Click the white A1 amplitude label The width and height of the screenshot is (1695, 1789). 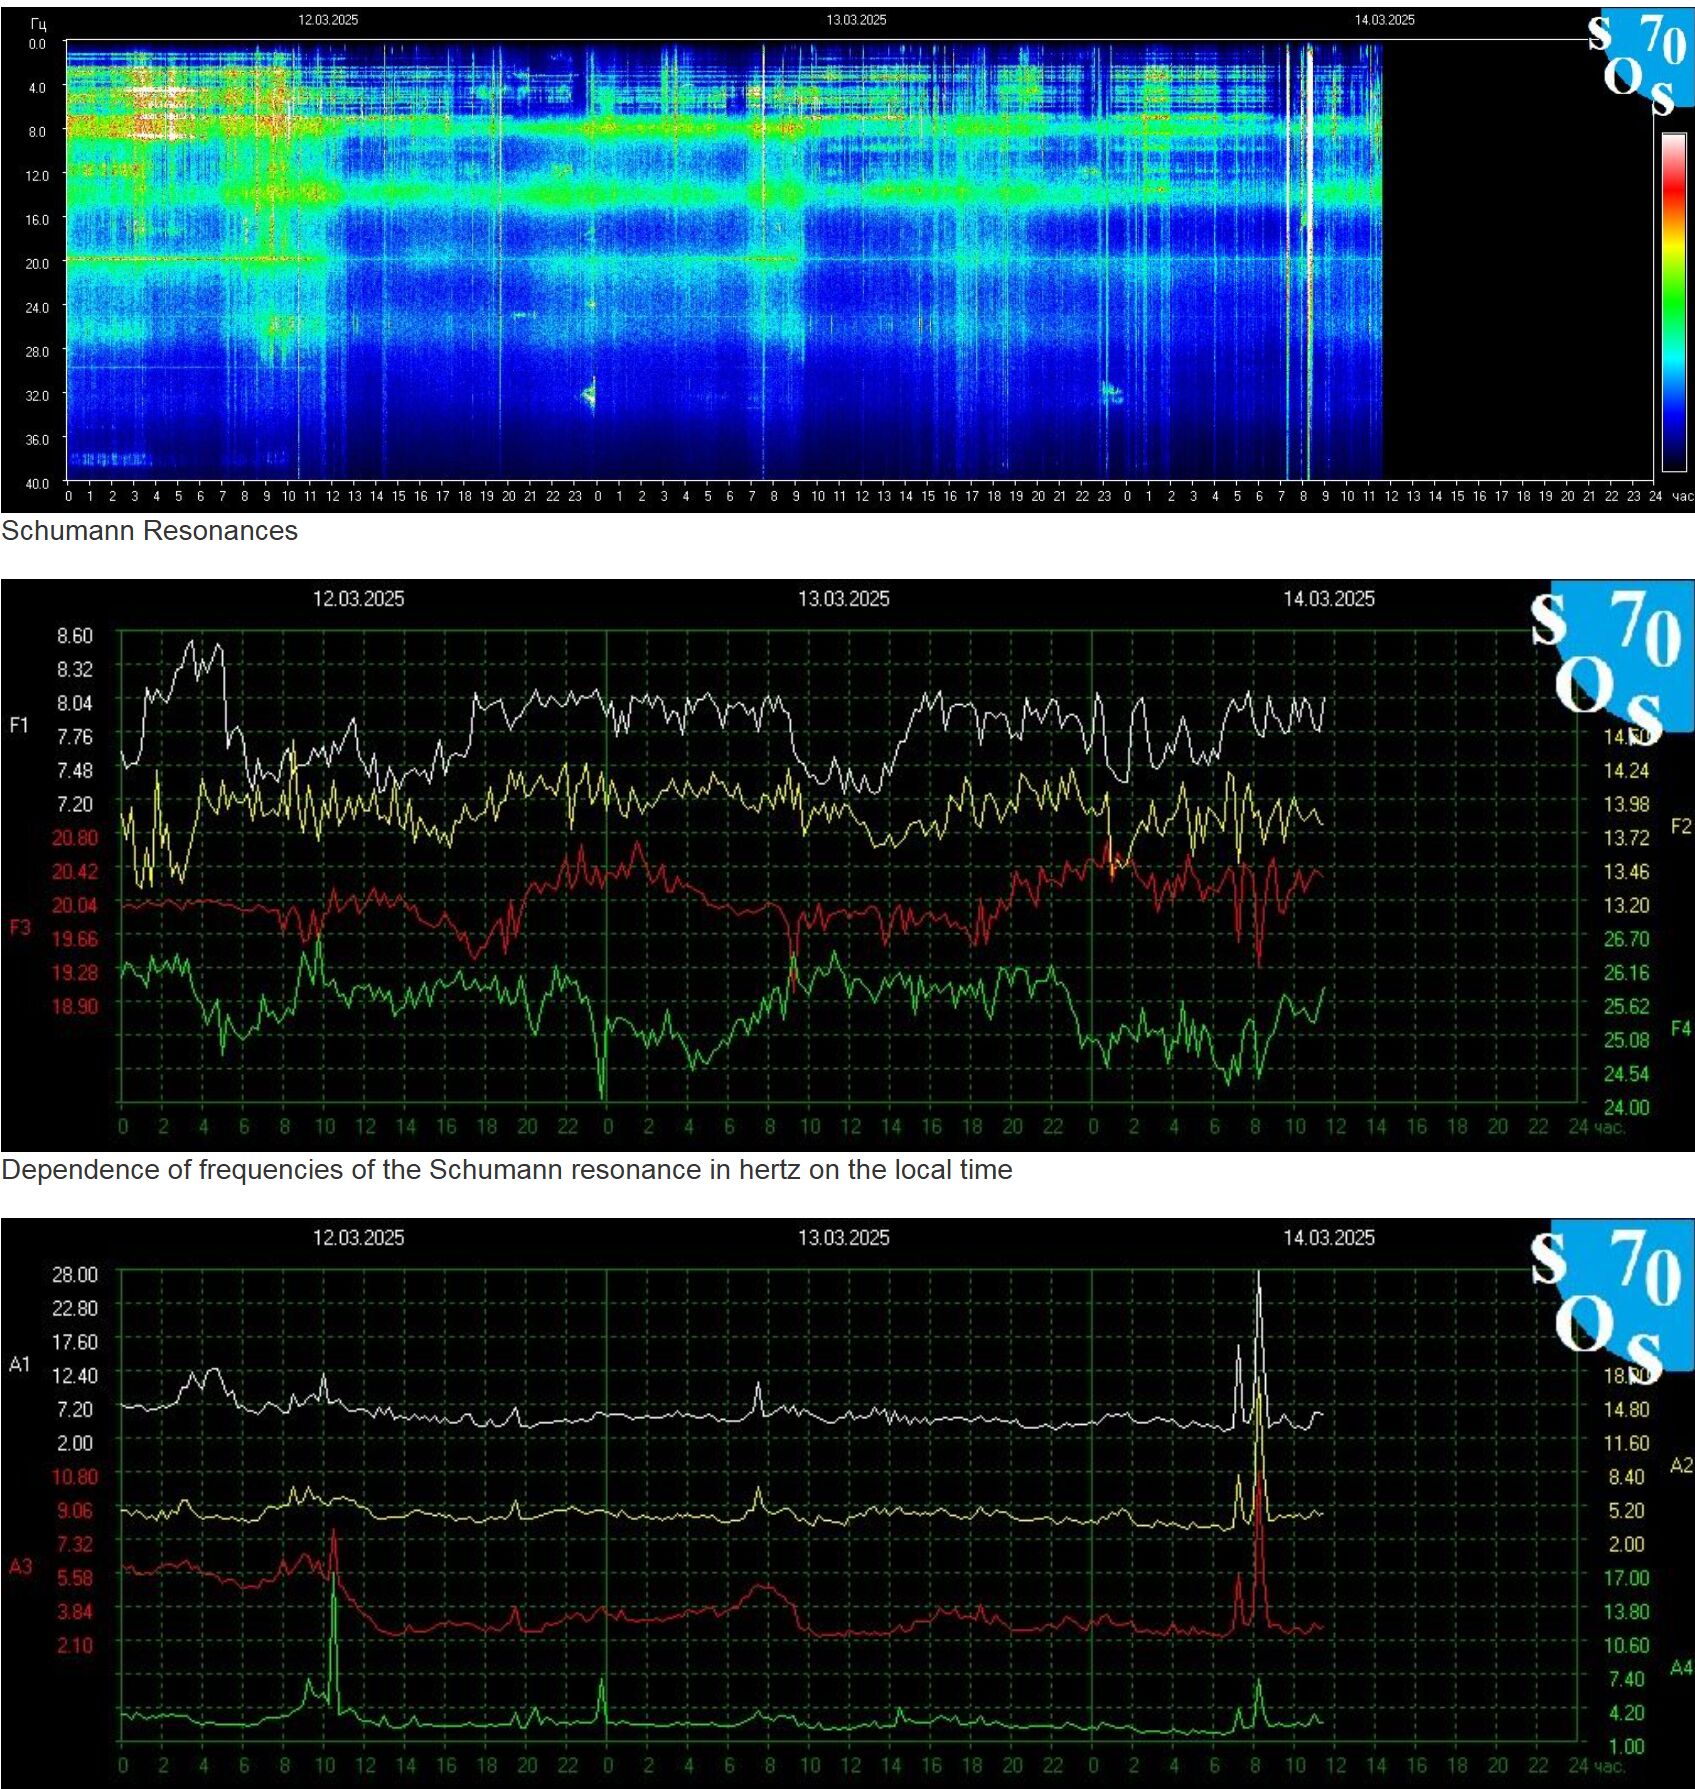point(20,1364)
